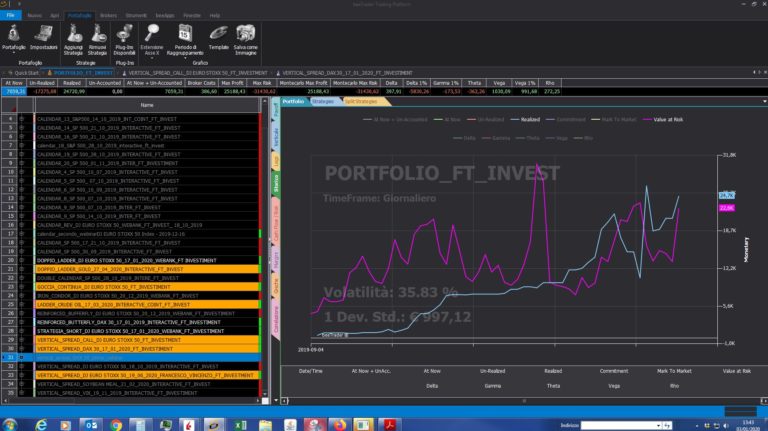
Task: Expand the Portafoglio button dropdown arrow
Action: [14, 53]
